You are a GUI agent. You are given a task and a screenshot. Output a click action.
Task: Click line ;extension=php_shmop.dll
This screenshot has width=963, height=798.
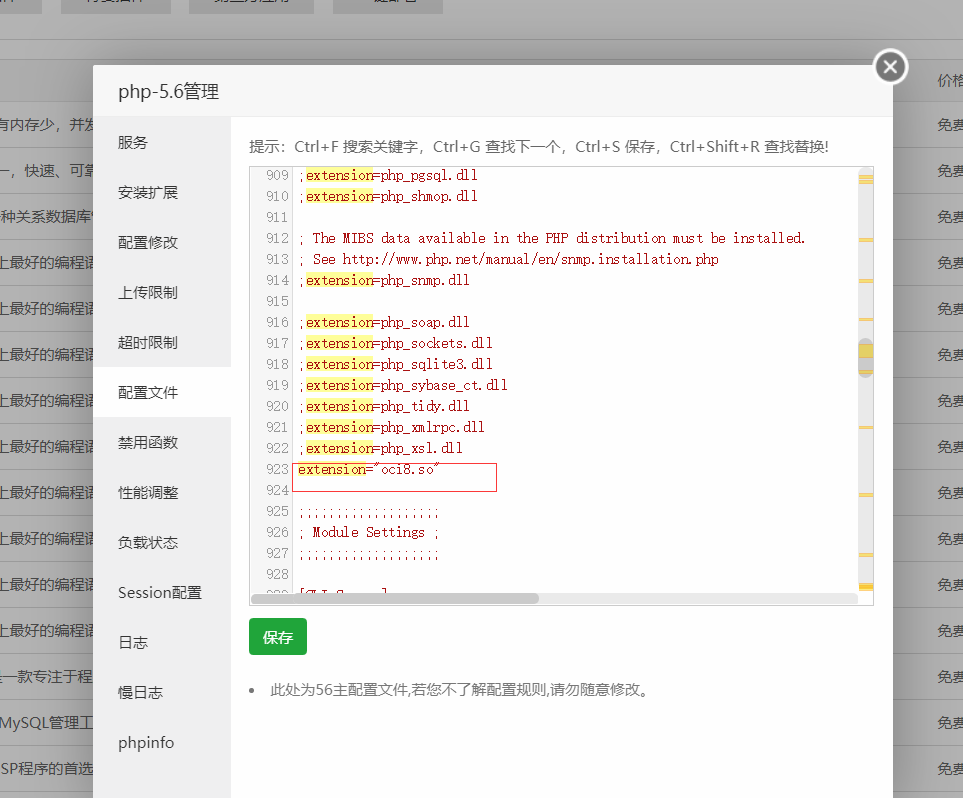point(388,197)
